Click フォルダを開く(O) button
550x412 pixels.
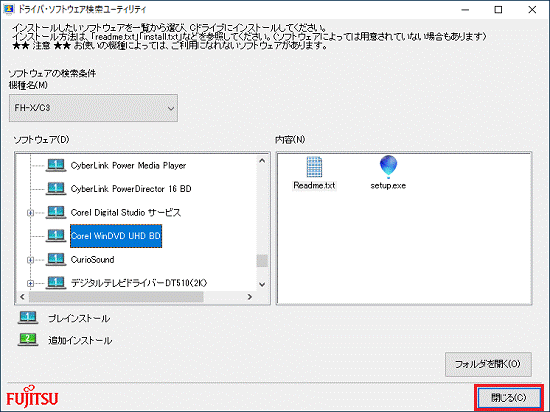[488, 364]
